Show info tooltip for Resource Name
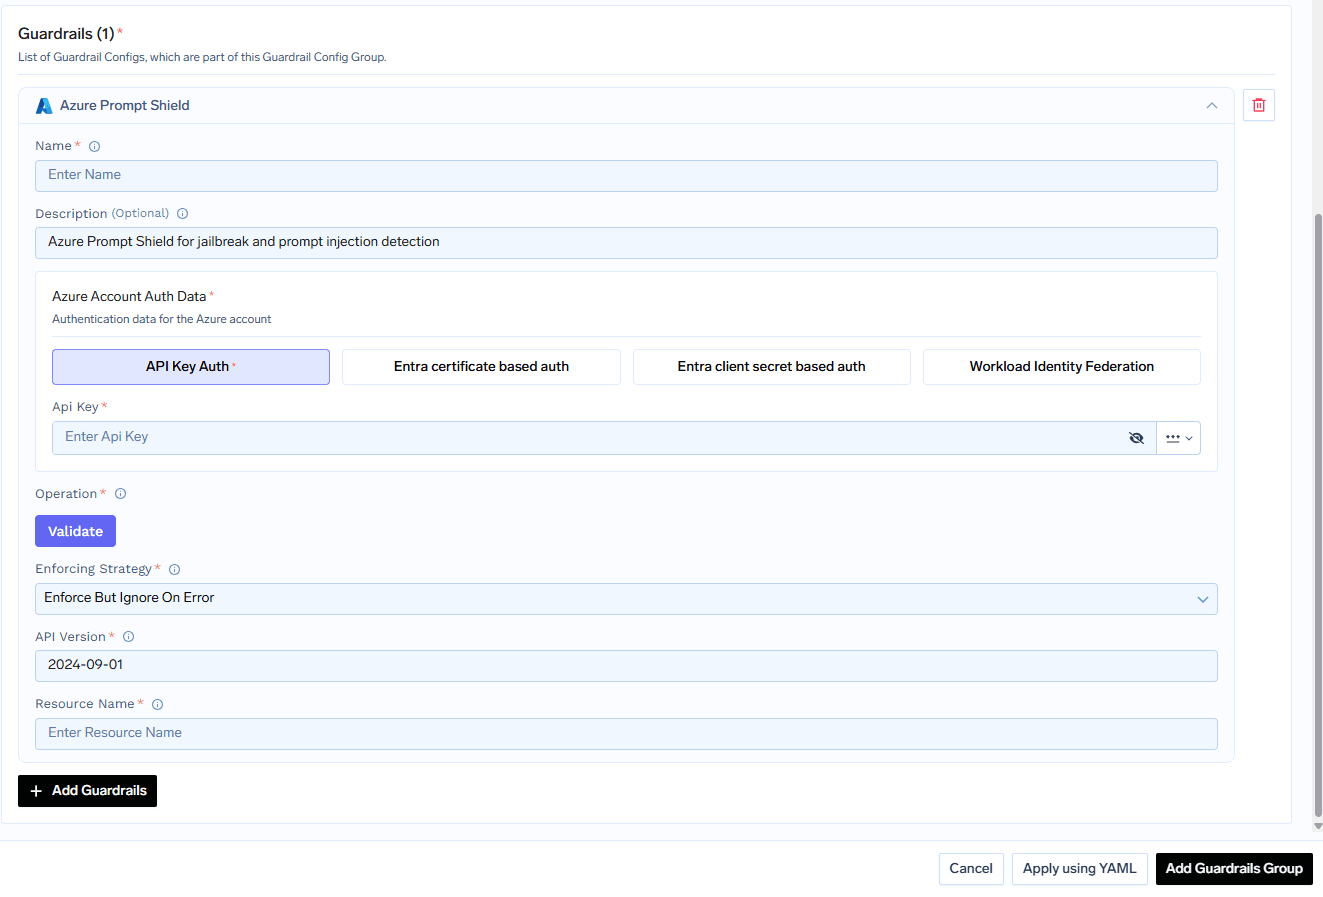This screenshot has height=897, width=1323. tap(158, 705)
